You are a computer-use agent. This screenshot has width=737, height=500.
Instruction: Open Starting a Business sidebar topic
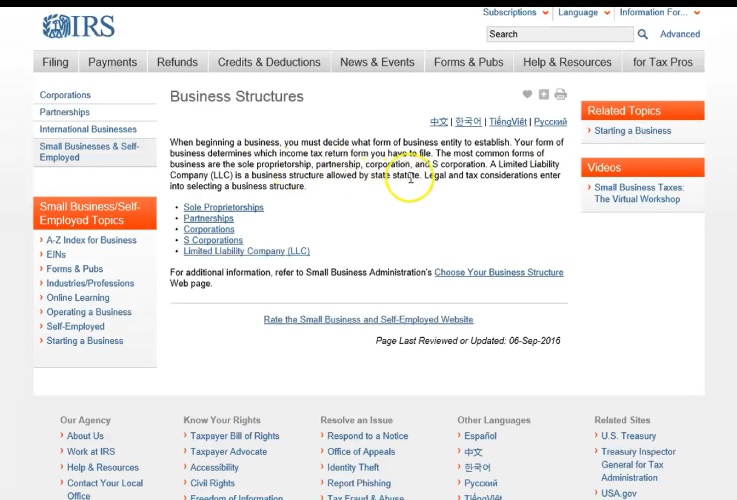[85, 341]
